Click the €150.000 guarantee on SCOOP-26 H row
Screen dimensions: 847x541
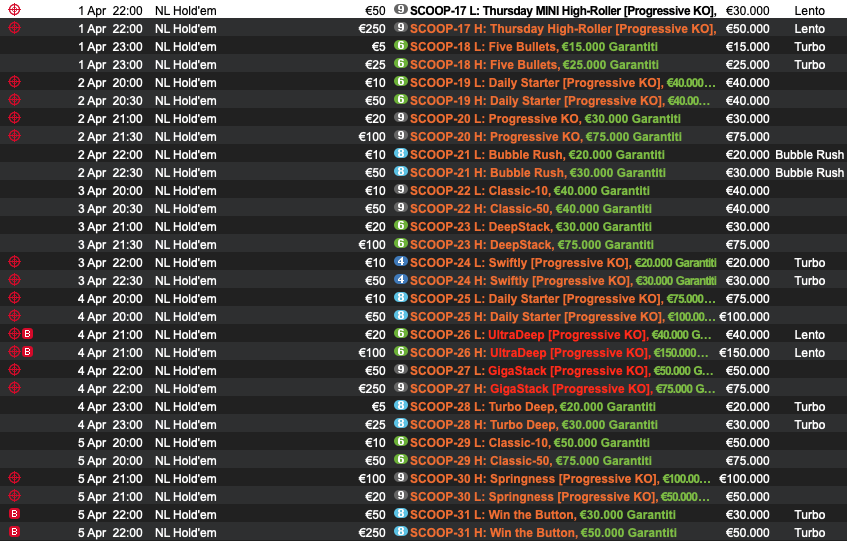point(744,353)
